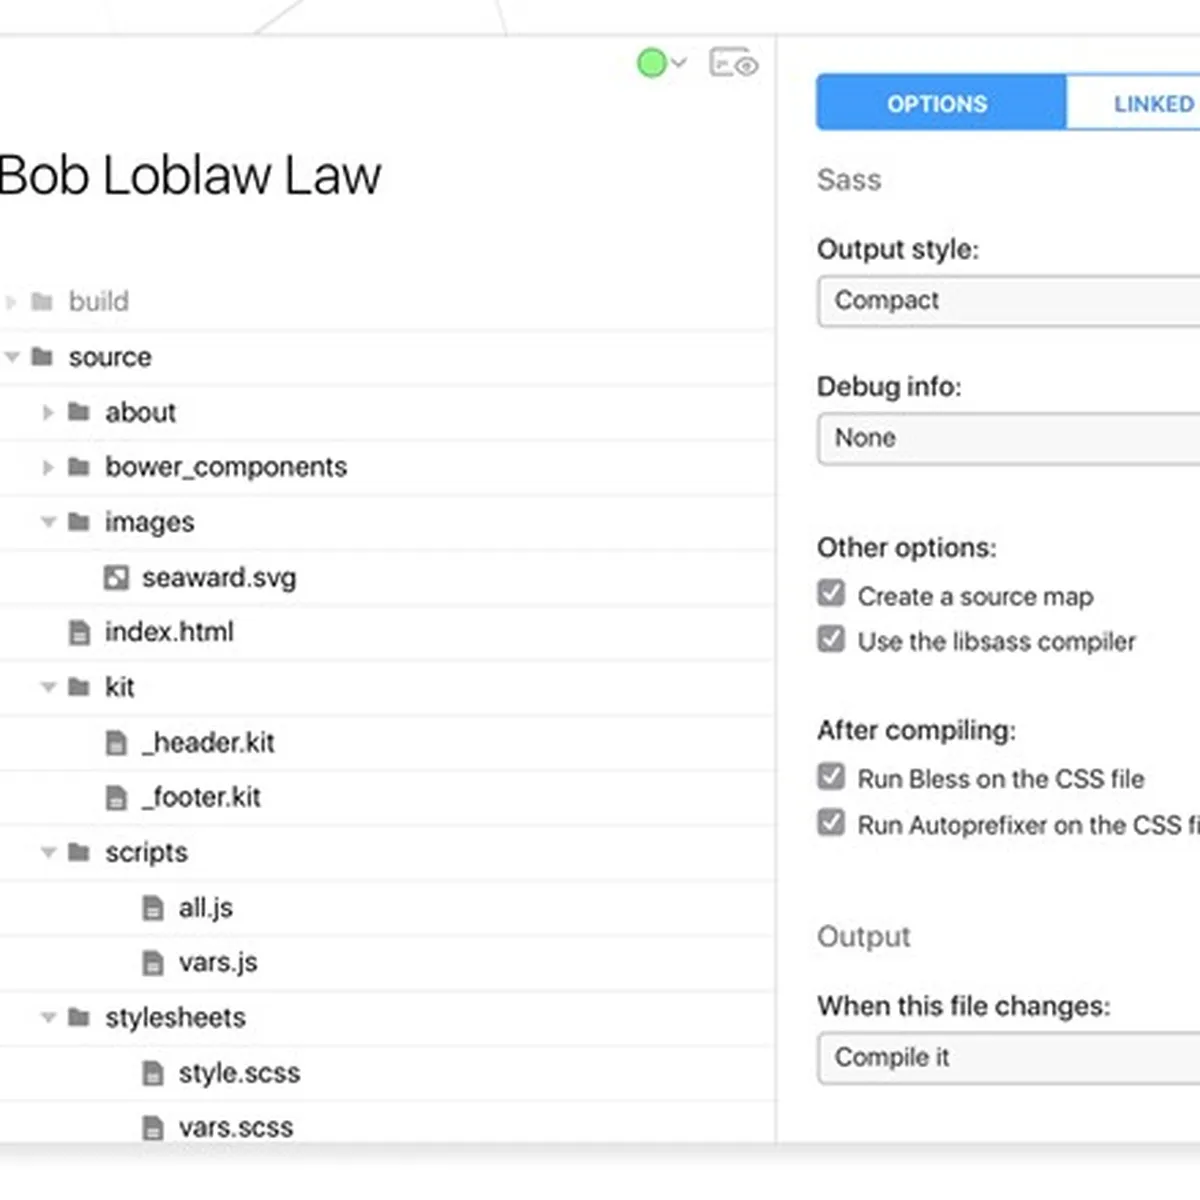Click the scripts folder icon

point(79,852)
